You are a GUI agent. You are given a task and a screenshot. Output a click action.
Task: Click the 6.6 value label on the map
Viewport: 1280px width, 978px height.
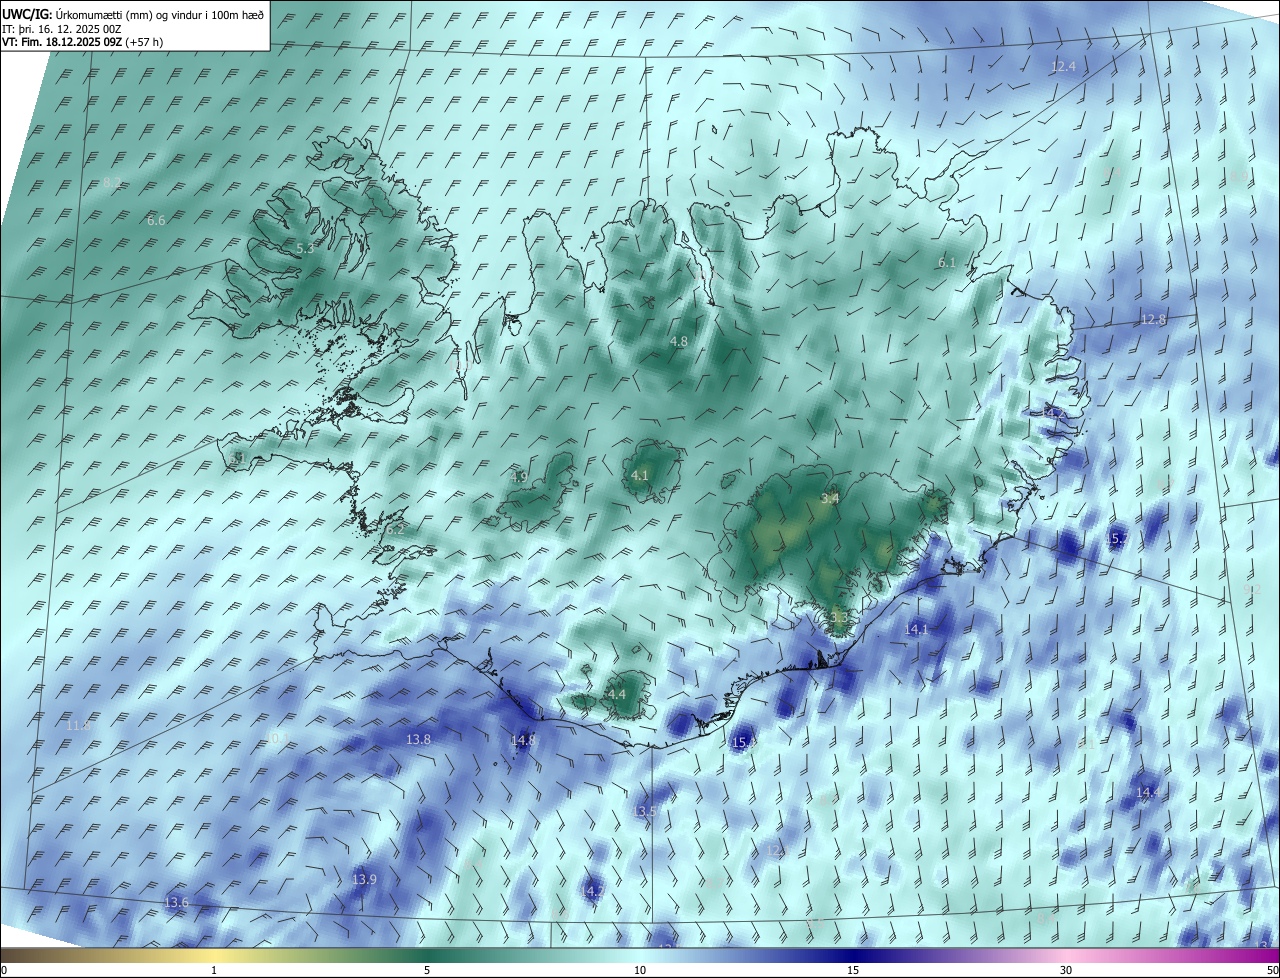(x=156, y=220)
